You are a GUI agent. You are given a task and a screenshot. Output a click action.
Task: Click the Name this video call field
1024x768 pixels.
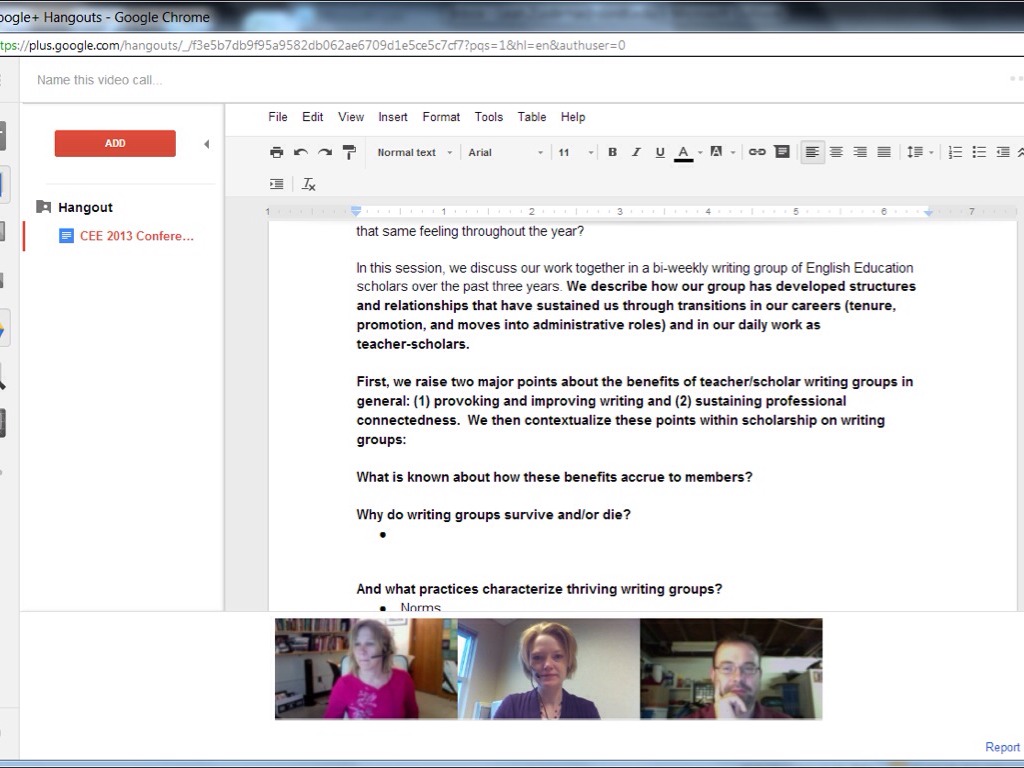(x=99, y=80)
